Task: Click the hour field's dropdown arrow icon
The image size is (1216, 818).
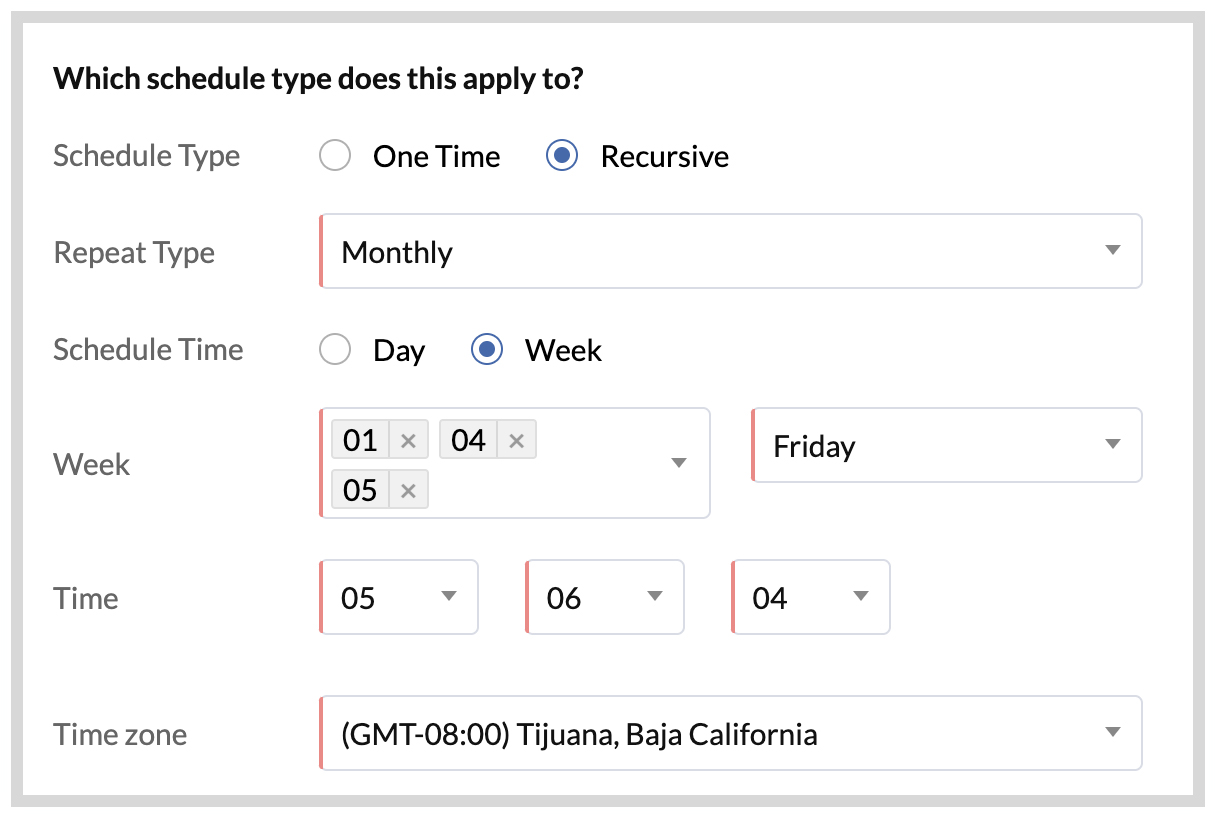Action: coord(447,597)
